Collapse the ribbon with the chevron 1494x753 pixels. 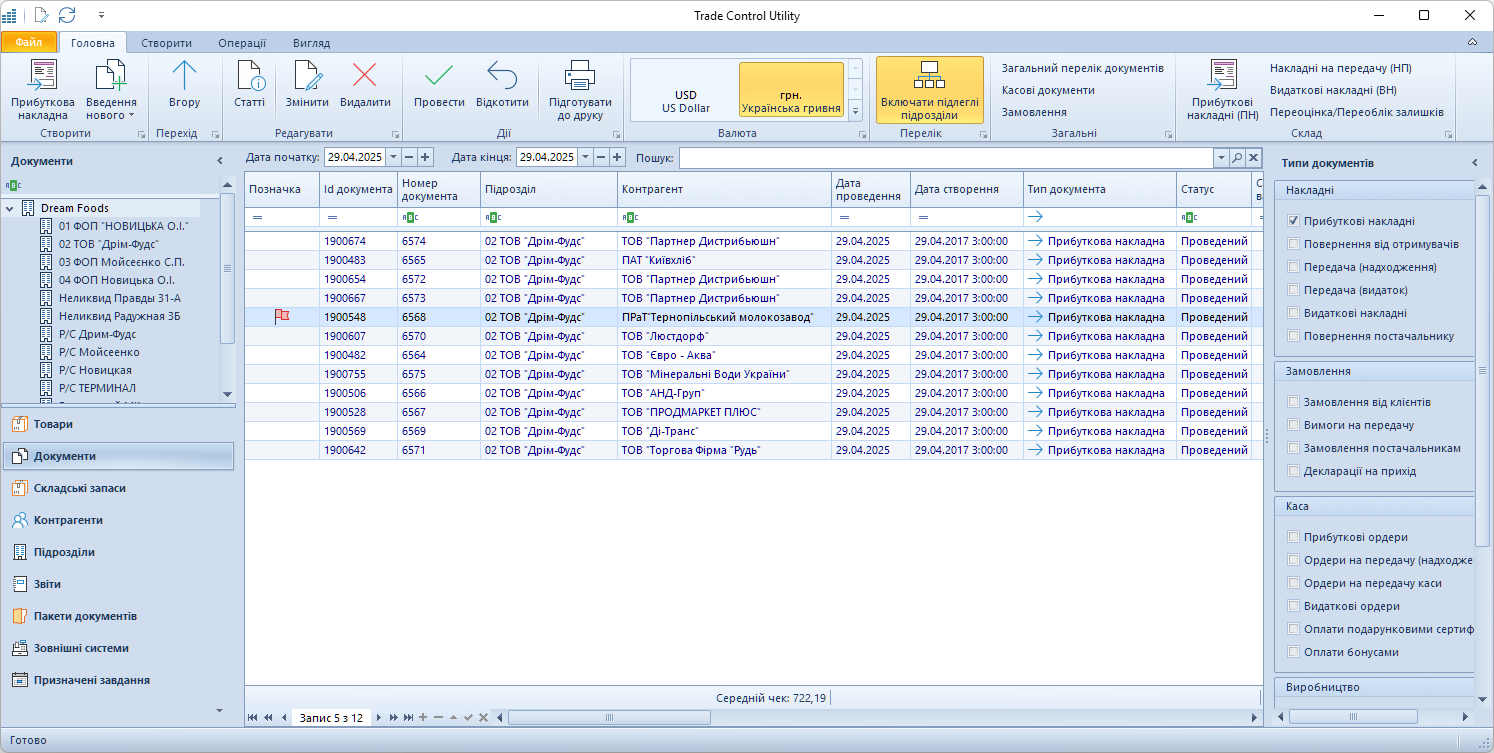click(1472, 43)
